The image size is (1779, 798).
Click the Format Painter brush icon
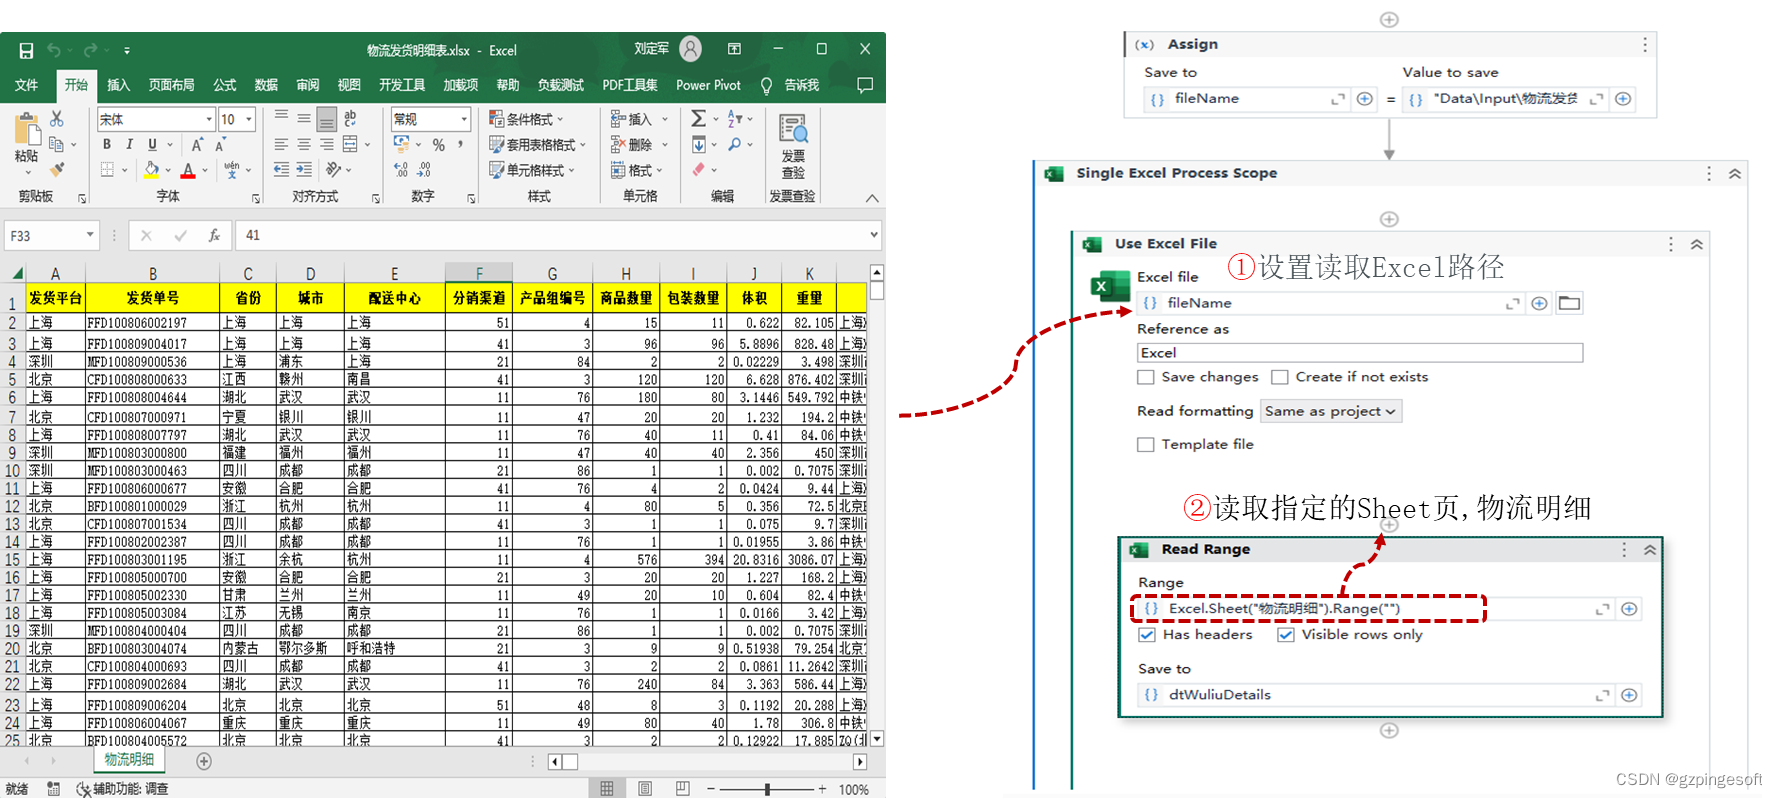pos(57,169)
